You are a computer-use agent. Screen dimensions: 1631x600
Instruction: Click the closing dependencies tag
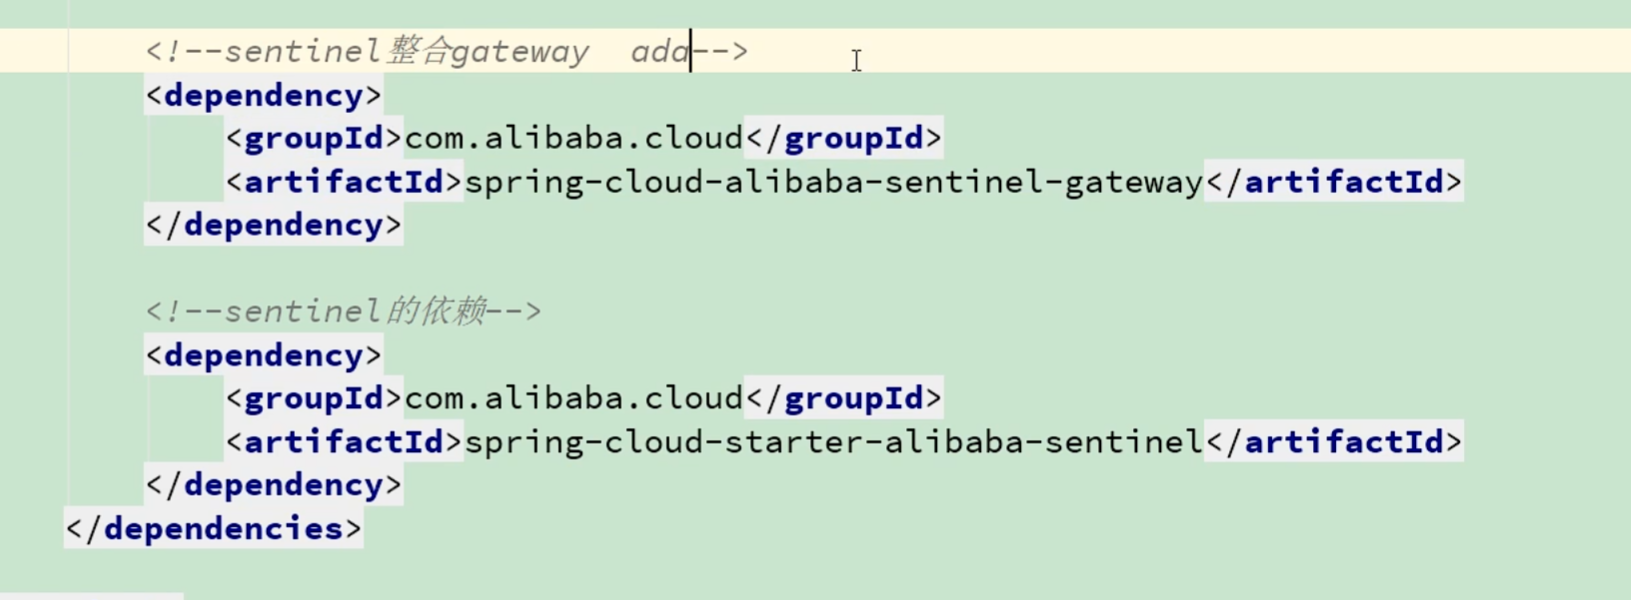click(214, 528)
